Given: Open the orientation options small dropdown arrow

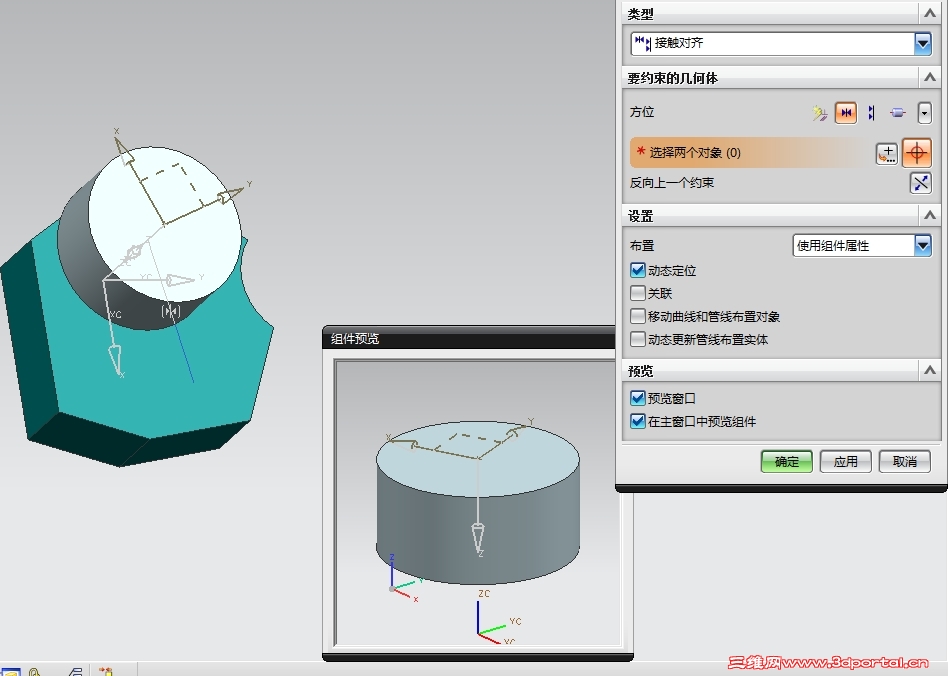Looking at the screenshot, I should tap(924, 112).
